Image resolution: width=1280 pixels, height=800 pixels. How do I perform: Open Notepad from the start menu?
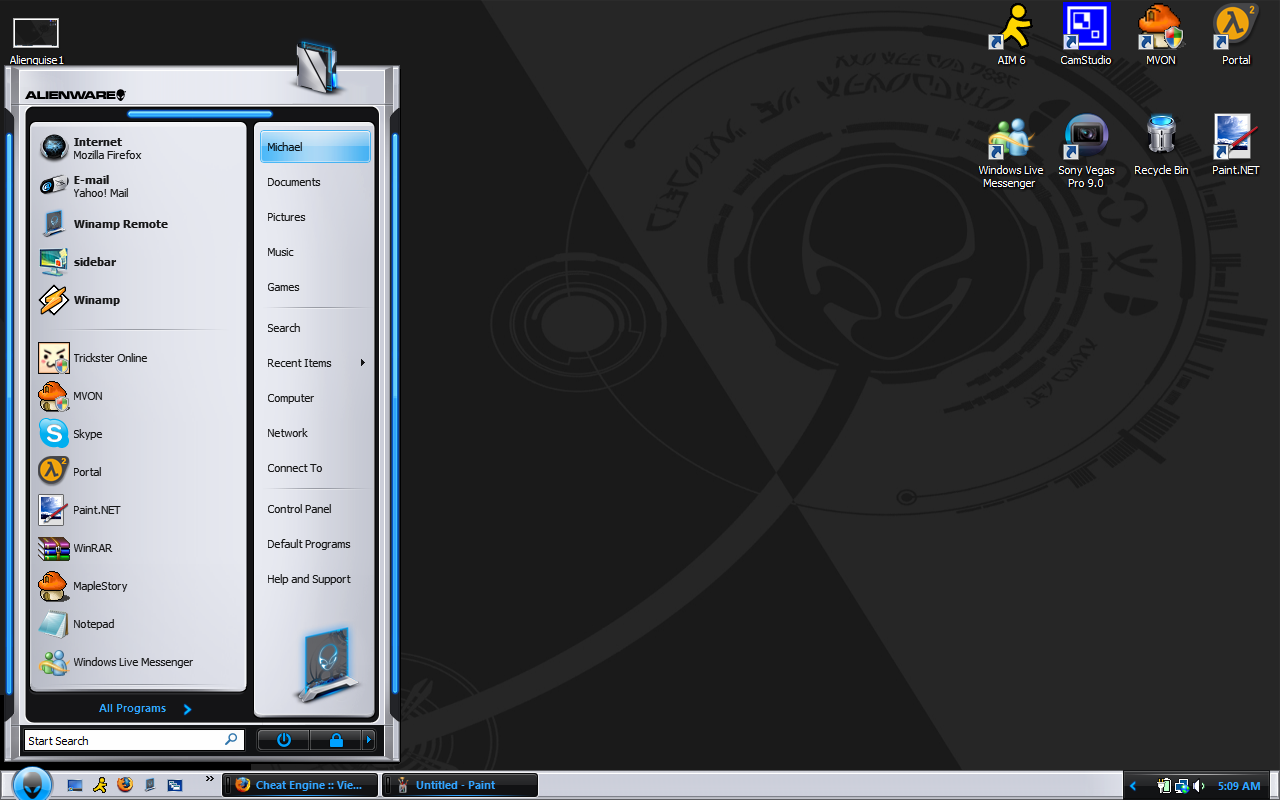pos(92,623)
